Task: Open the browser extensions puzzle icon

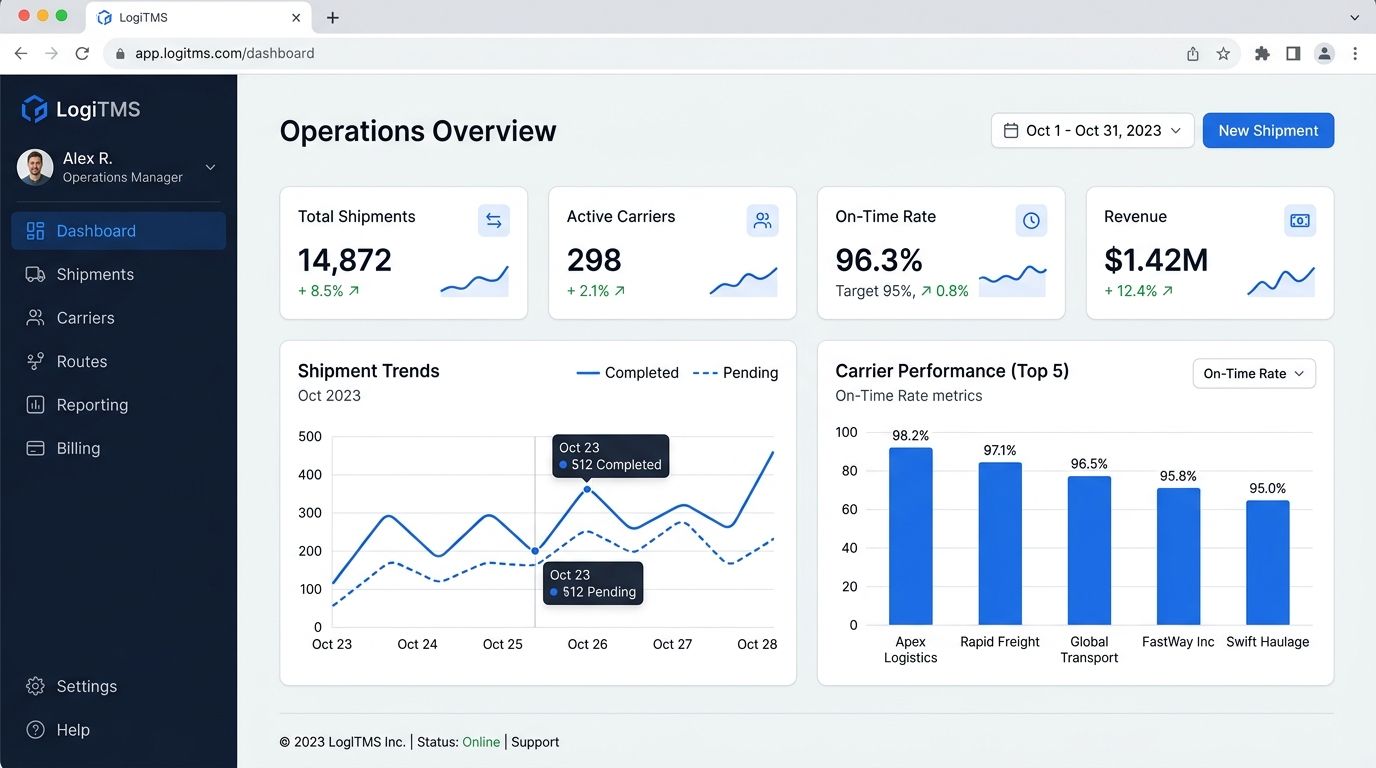Action: point(1262,54)
